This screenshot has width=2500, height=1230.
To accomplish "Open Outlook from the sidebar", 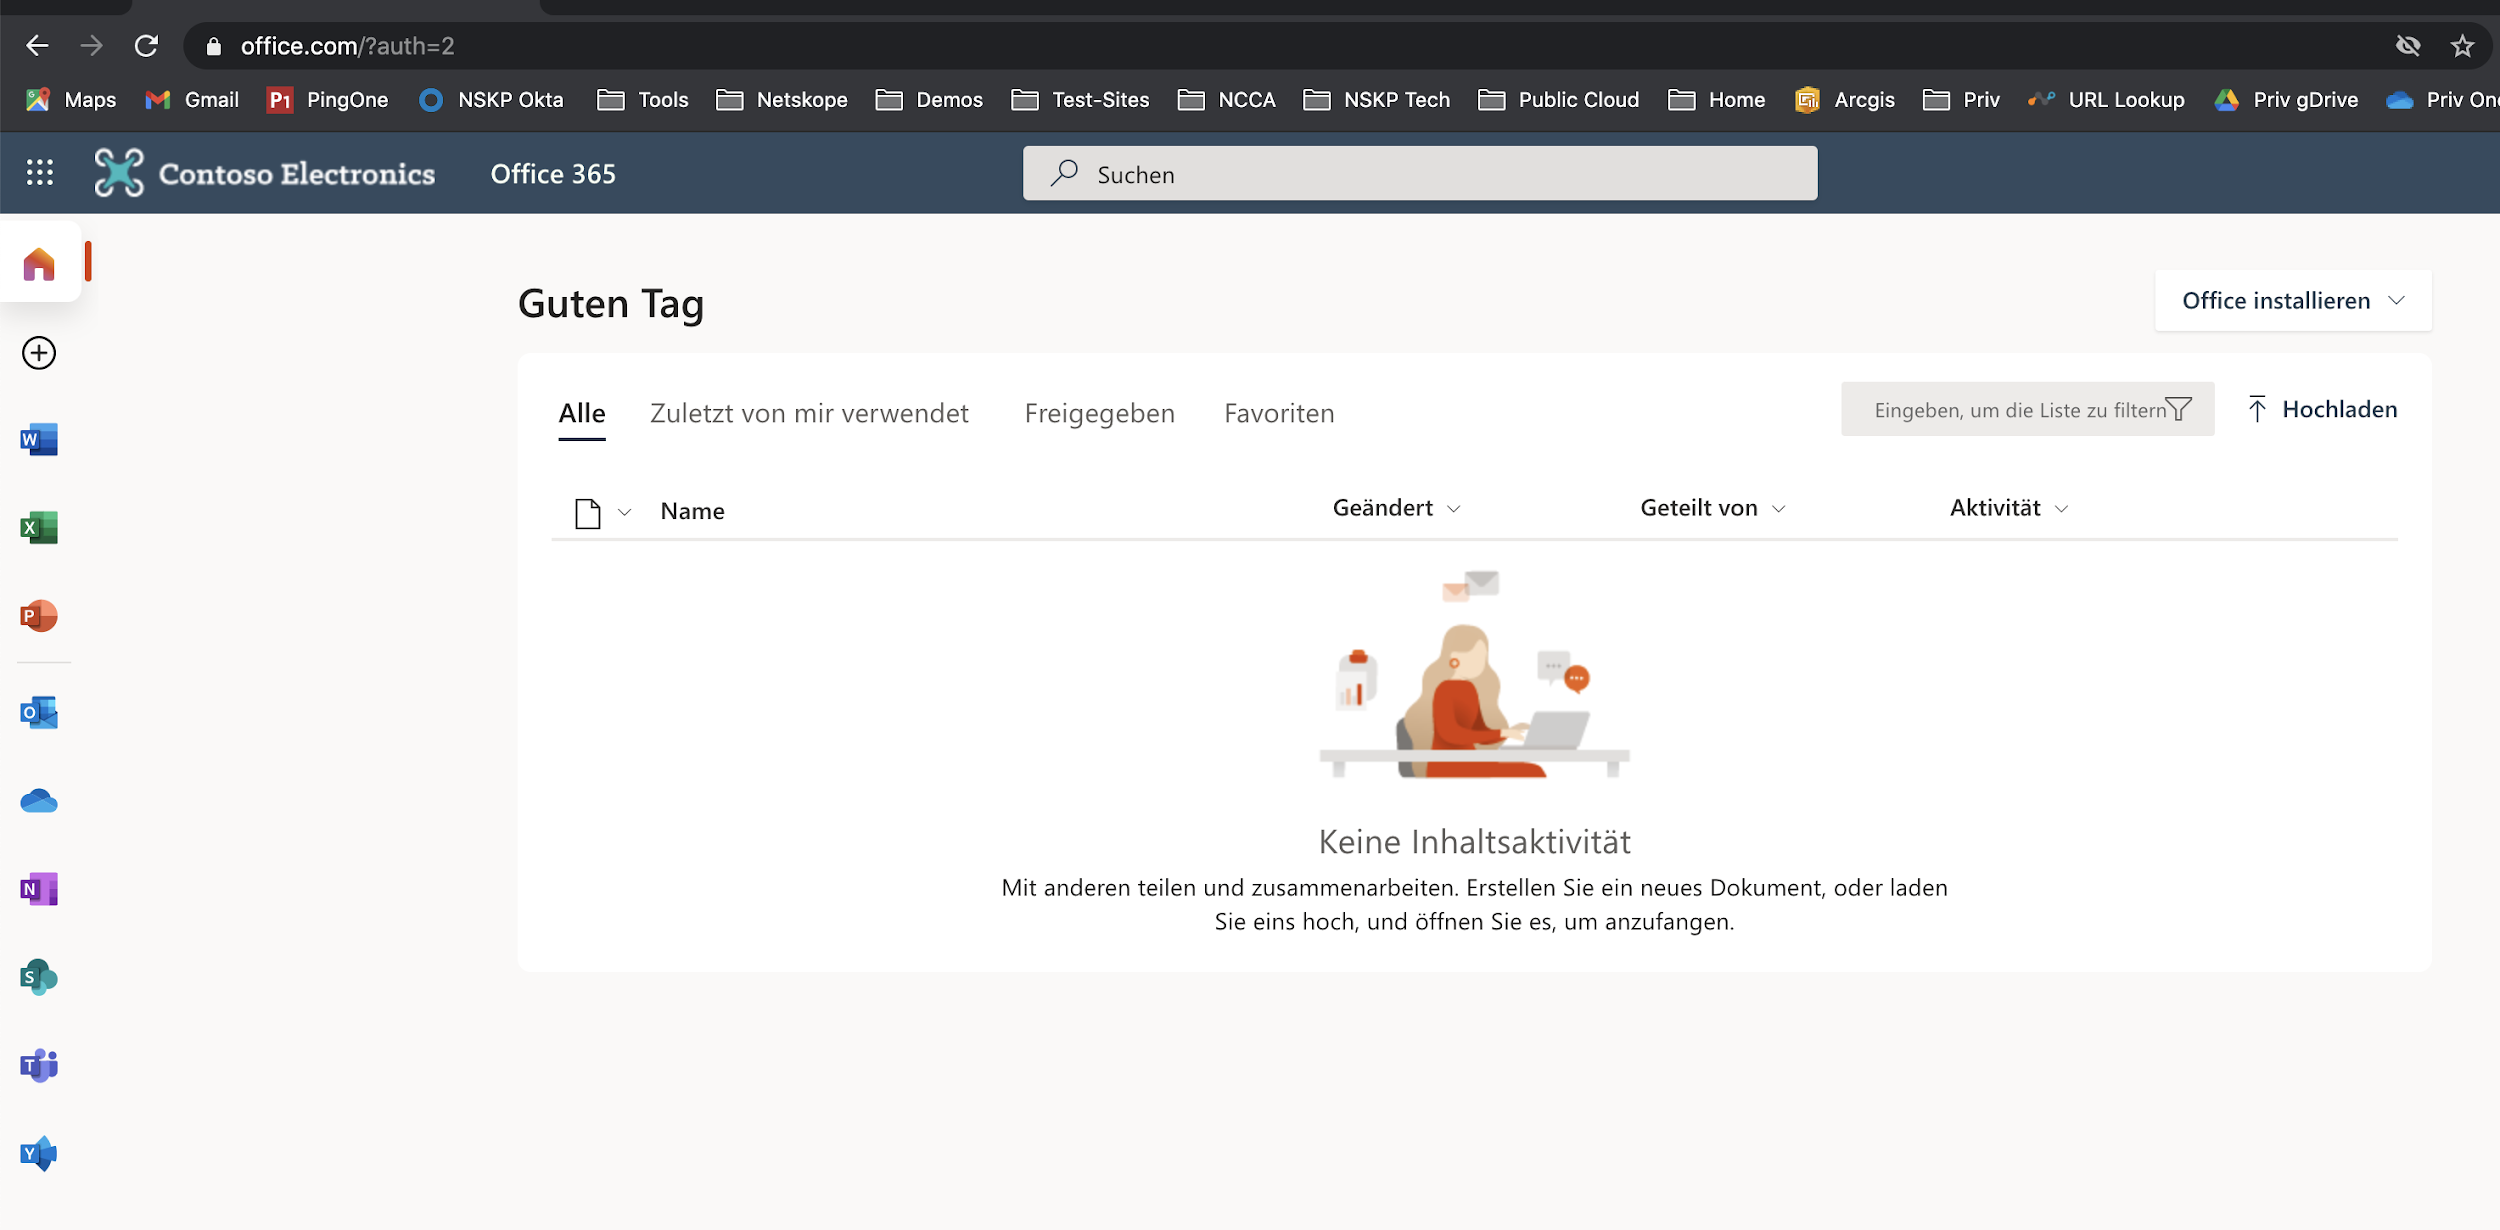I will 39,713.
